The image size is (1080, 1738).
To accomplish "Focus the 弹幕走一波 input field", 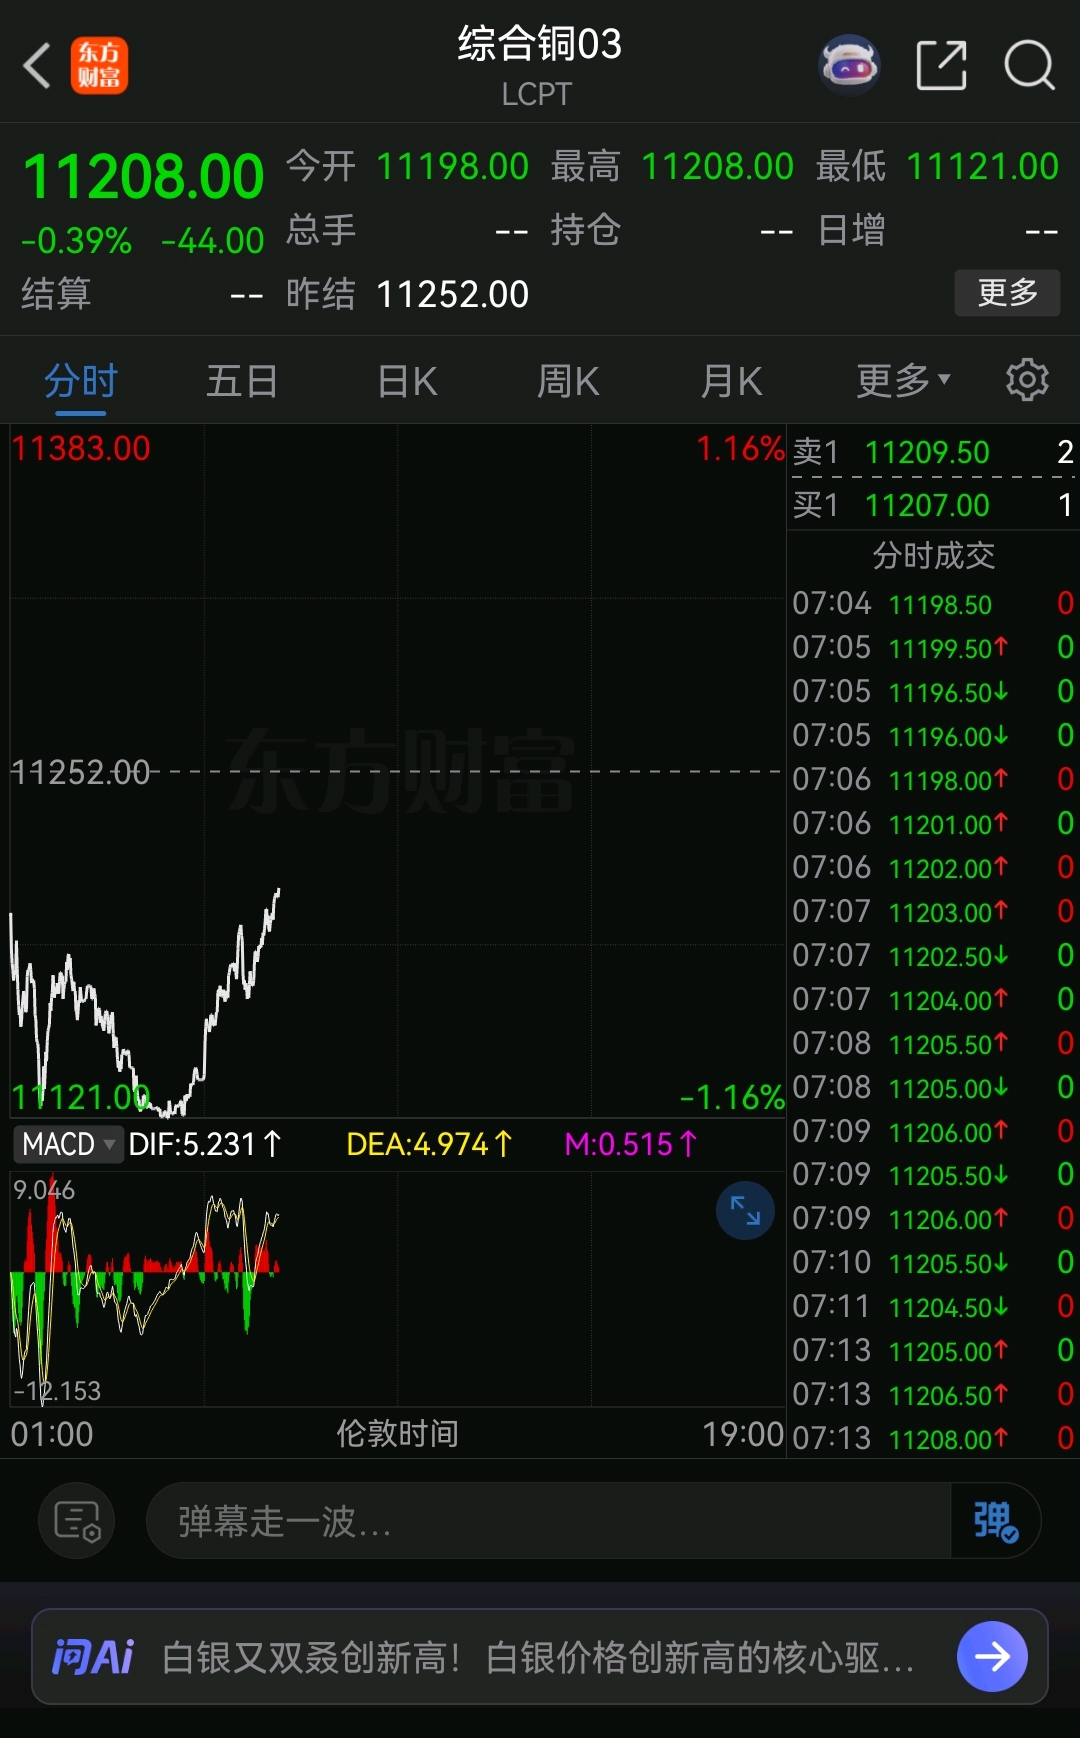I will click(548, 1521).
